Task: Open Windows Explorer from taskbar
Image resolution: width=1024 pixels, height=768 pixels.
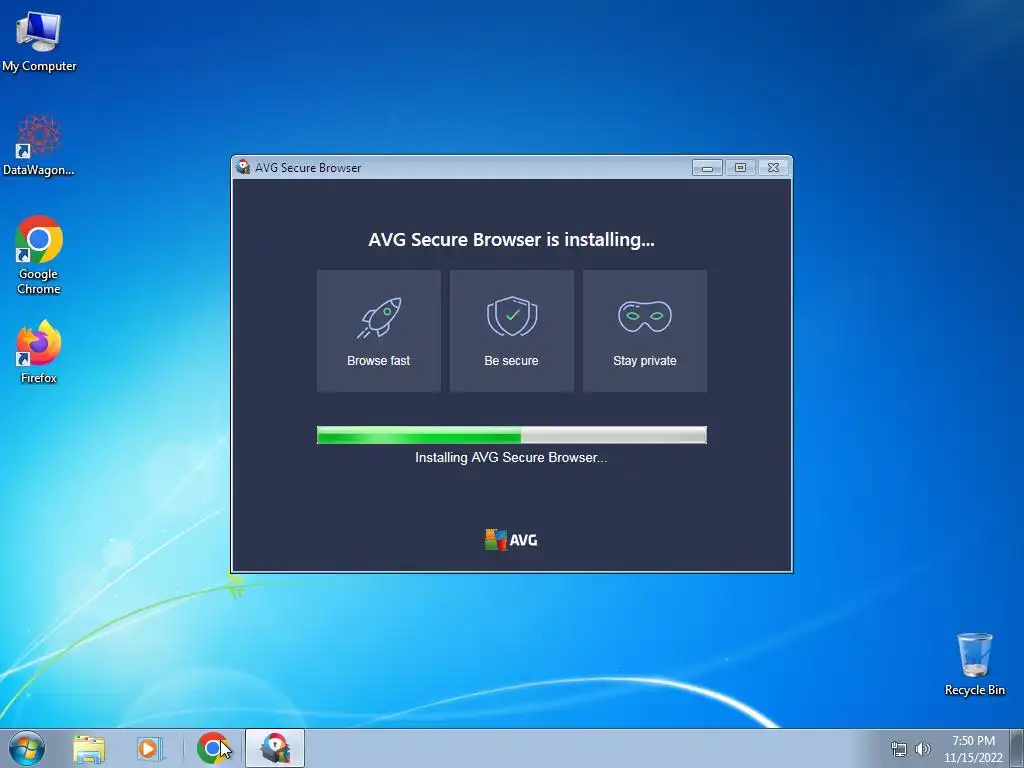Action: (x=89, y=749)
